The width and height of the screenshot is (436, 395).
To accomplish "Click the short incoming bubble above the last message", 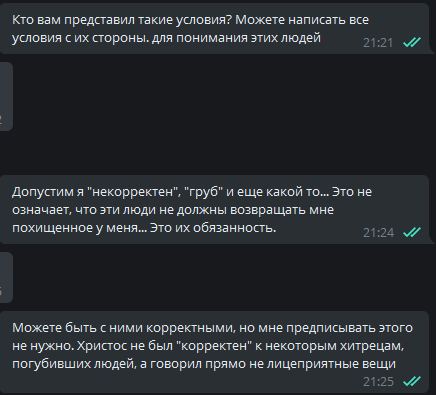I will 6,277.
